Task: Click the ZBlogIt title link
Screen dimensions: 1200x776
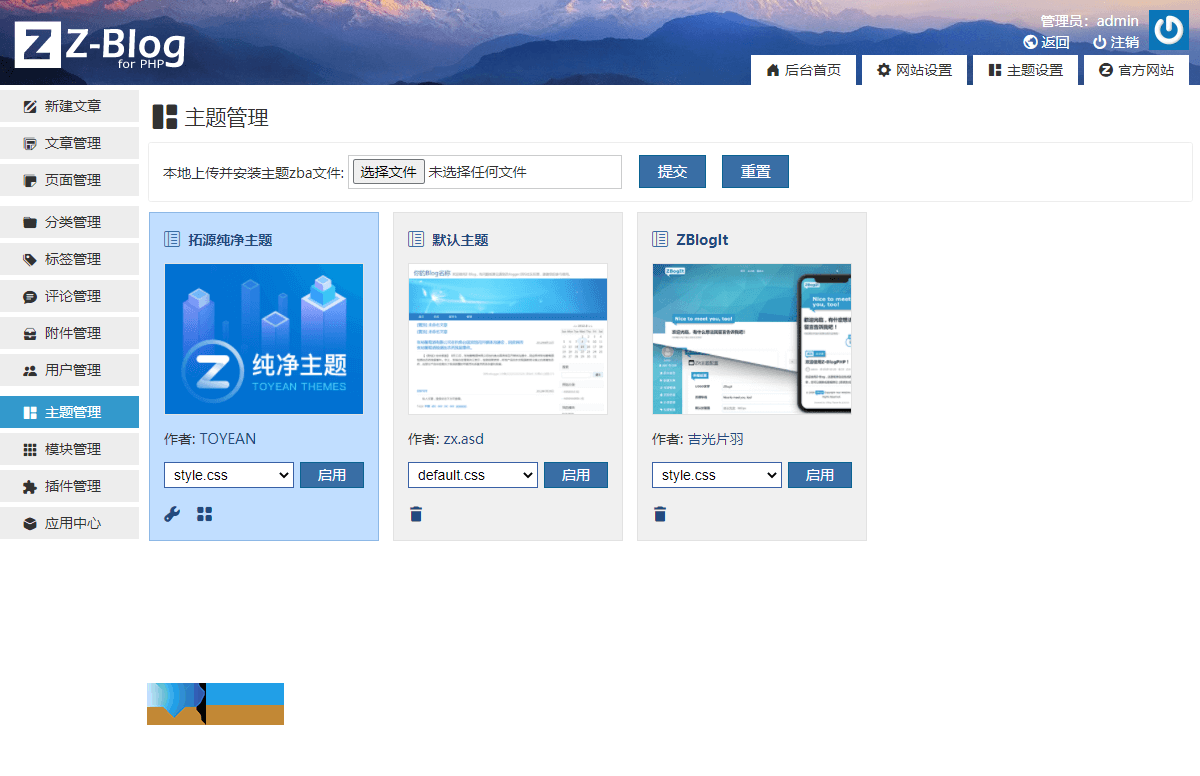Action: [x=702, y=240]
